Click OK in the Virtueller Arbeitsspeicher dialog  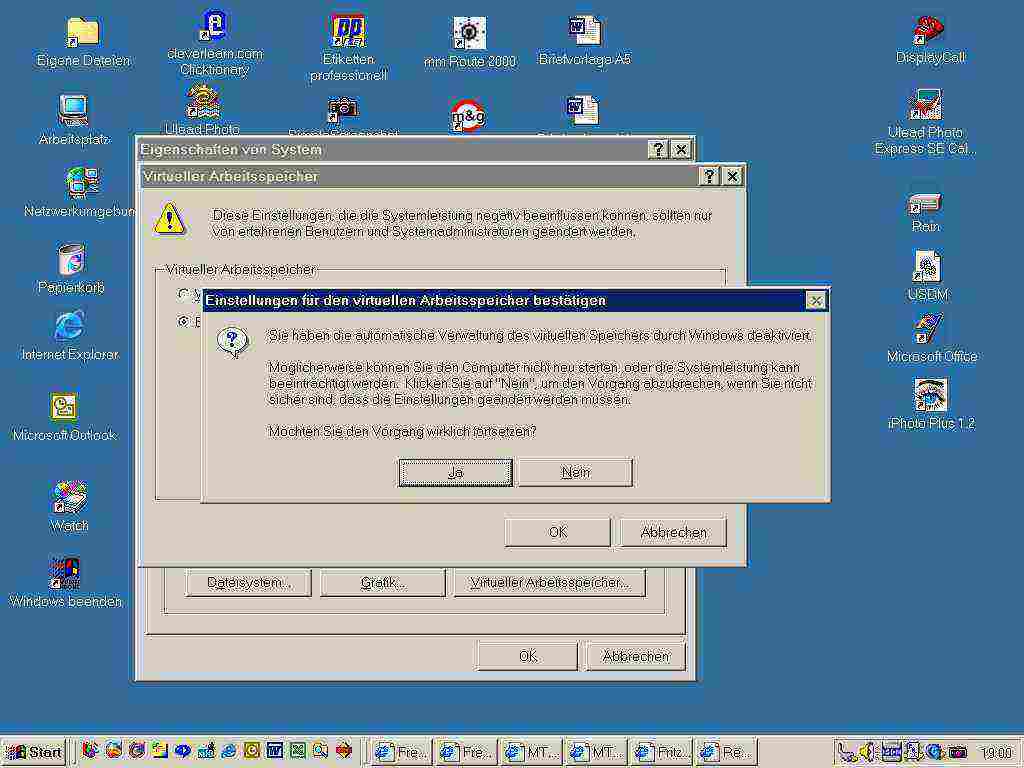coord(558,532)
